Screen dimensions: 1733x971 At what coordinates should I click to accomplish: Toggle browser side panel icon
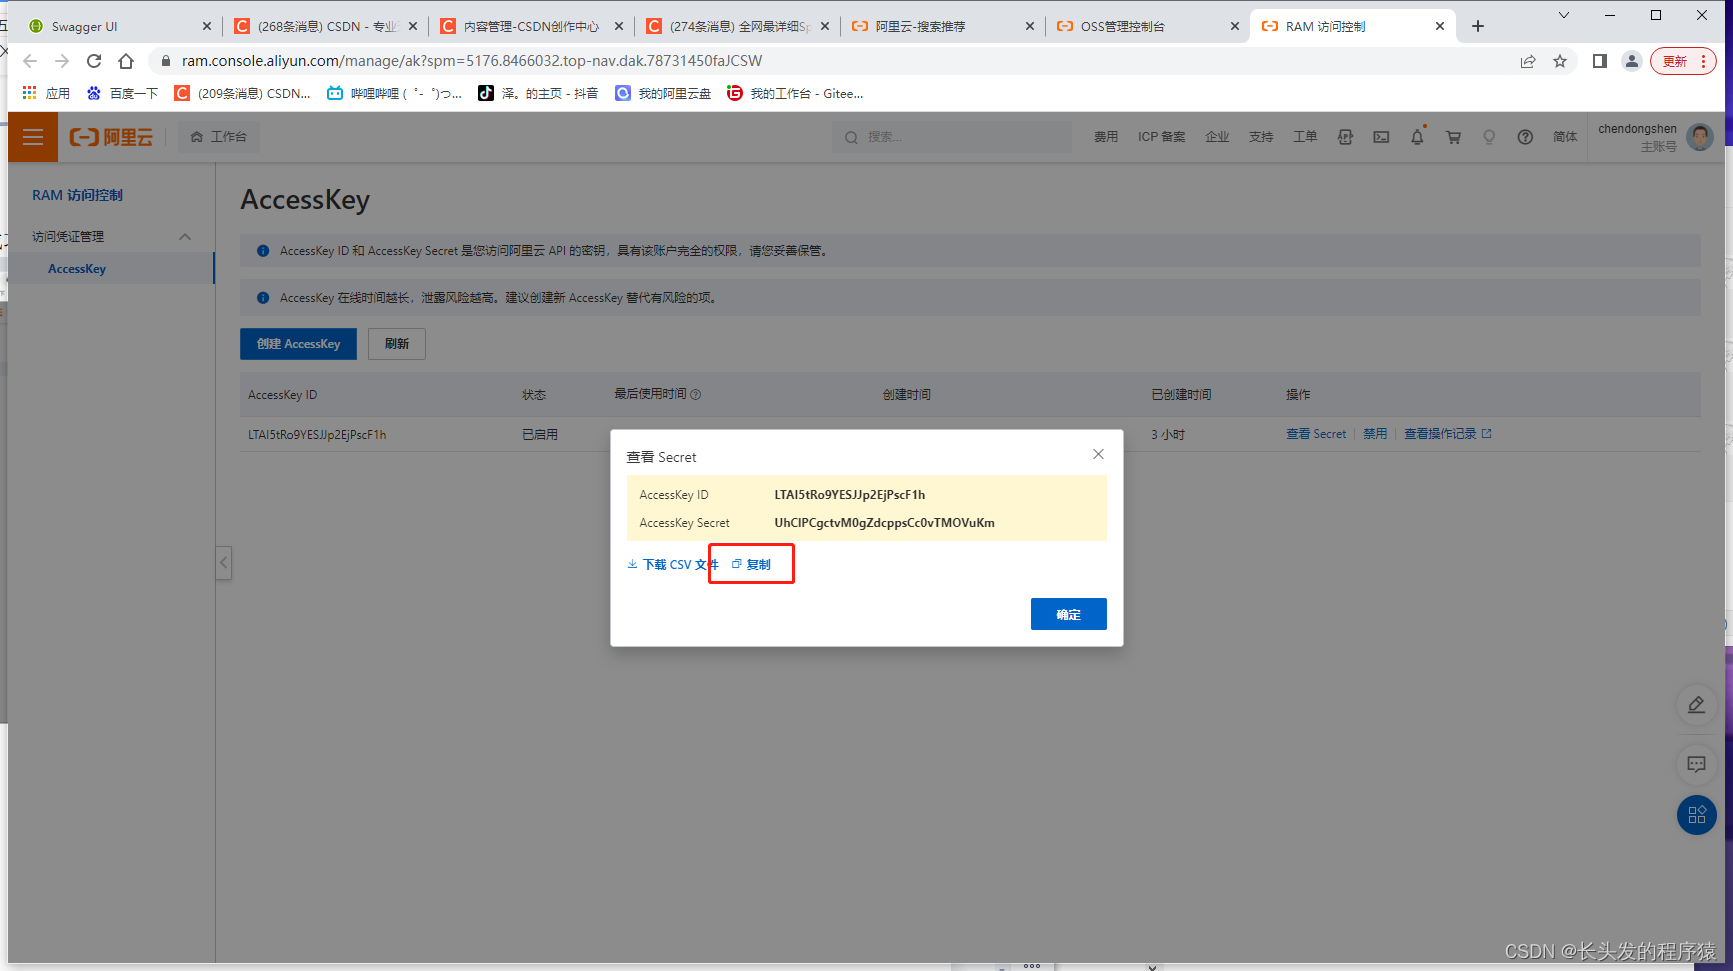pos(1600,61)
